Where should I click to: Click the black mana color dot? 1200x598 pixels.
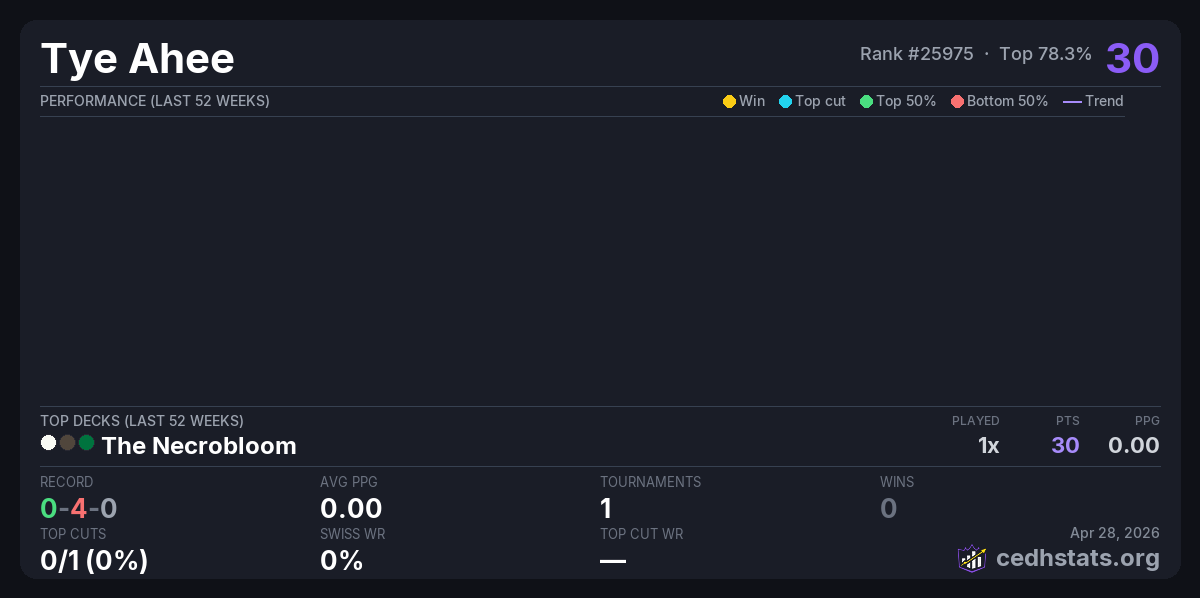[67, 442]
